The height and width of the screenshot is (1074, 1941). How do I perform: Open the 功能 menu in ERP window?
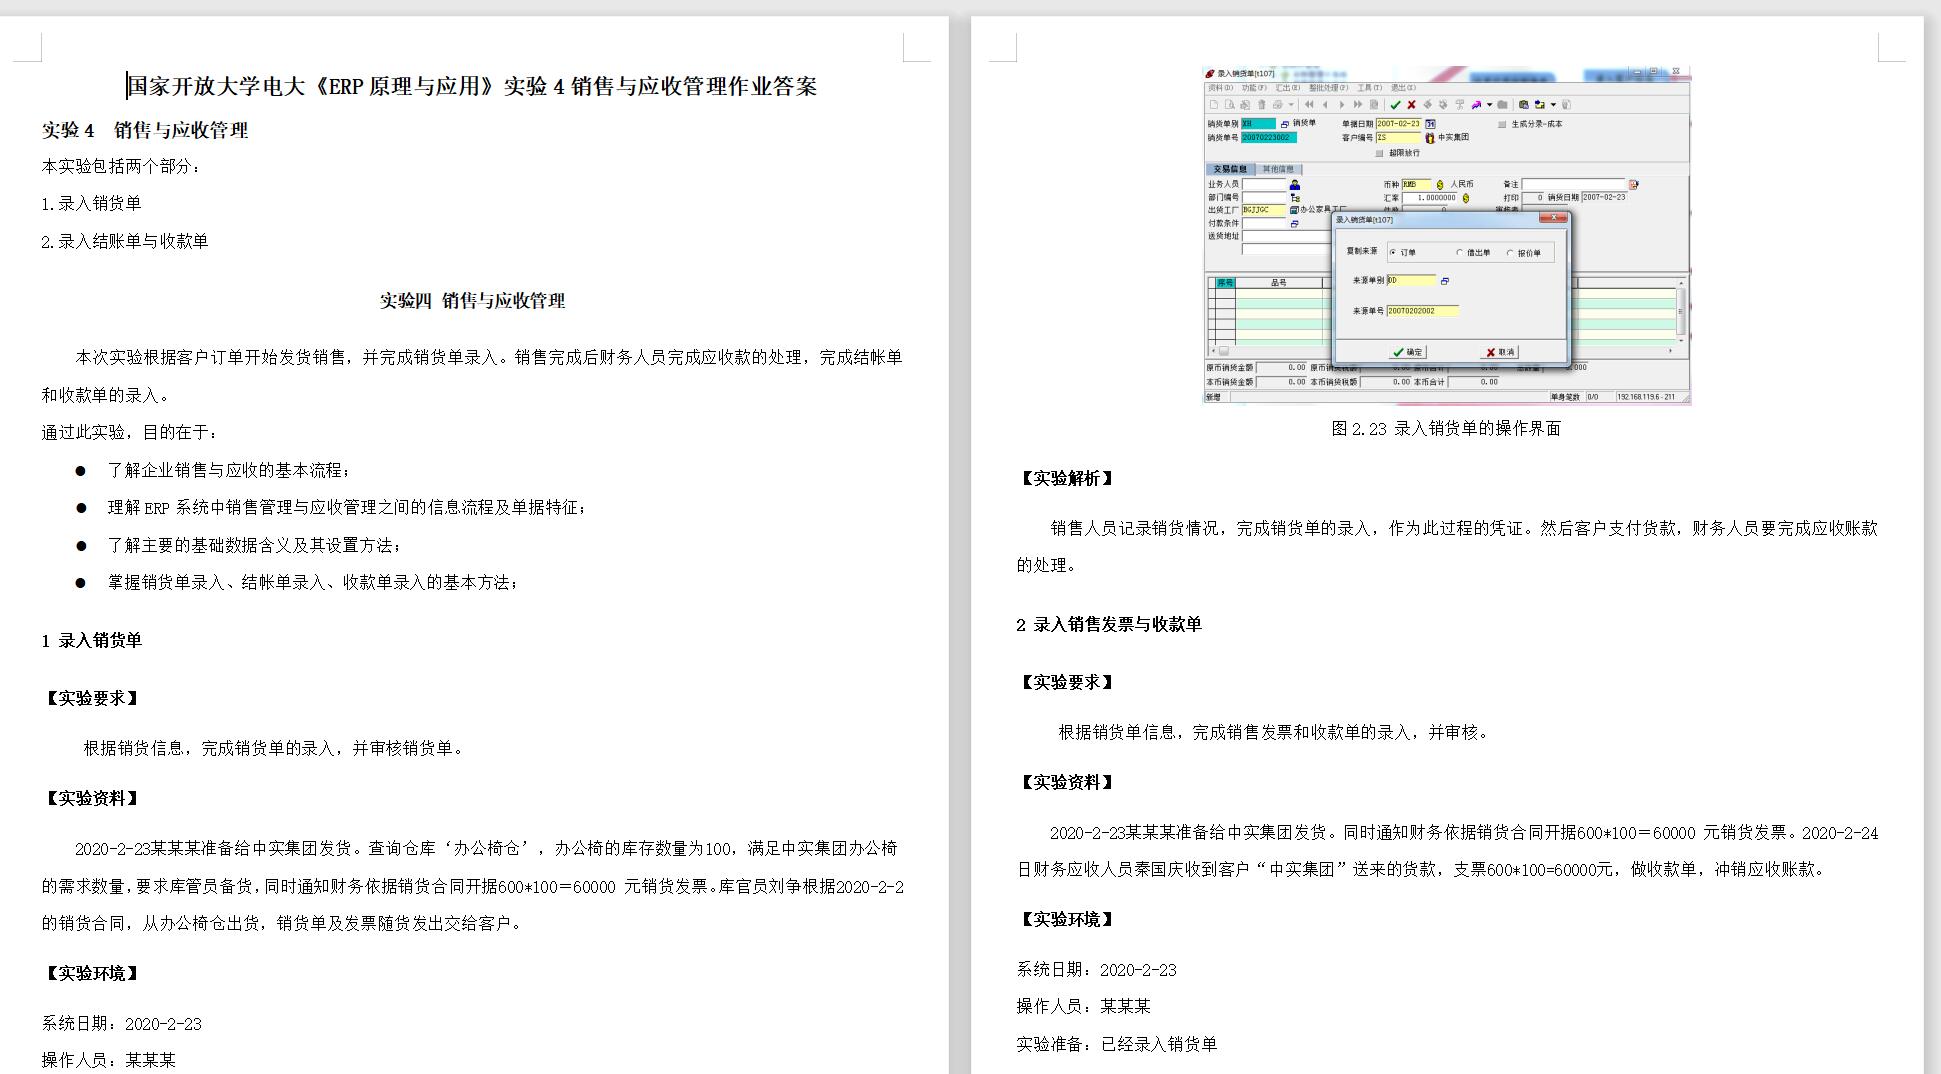click(x=1254, y=88)
